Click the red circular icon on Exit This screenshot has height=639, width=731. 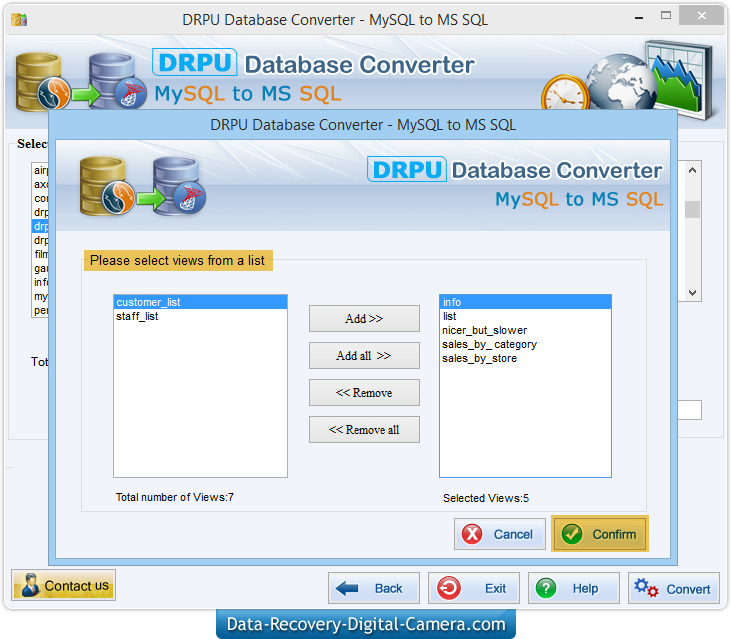pyautogui.click(x=448, y=588)
